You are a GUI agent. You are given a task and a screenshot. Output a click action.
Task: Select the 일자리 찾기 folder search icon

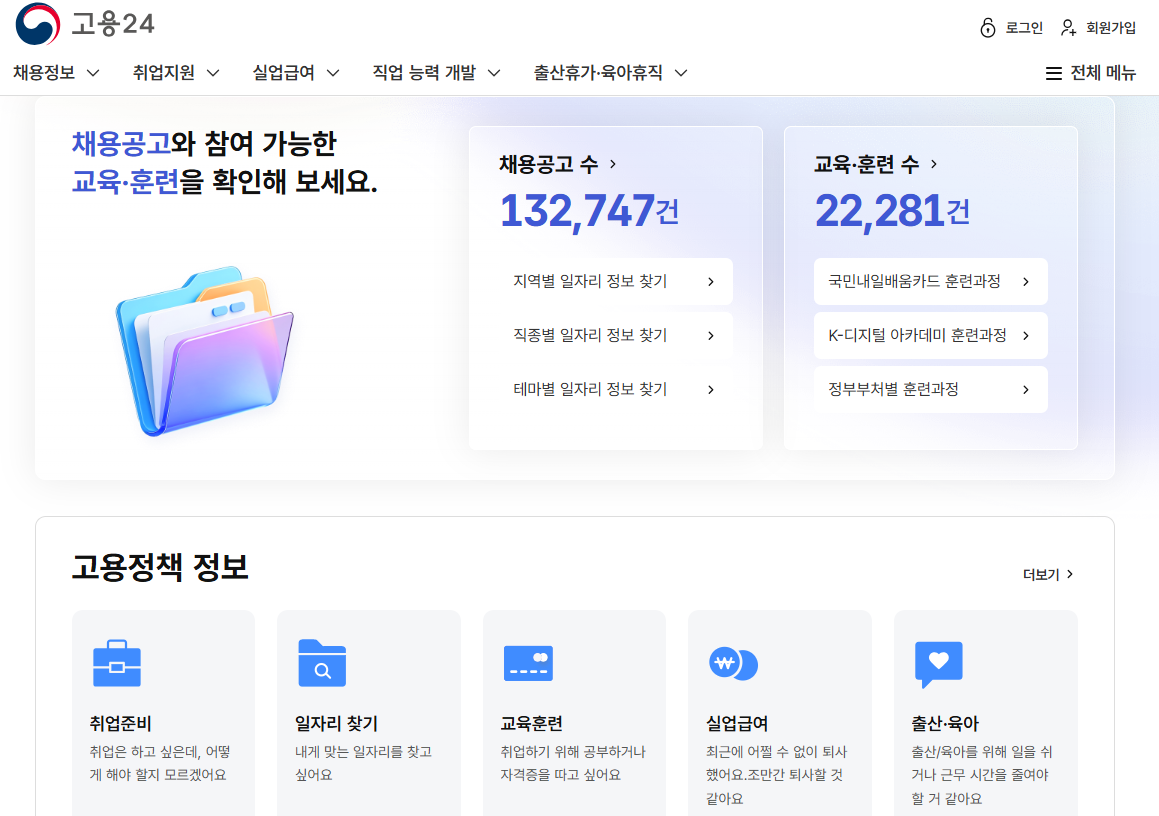point(323,663)
